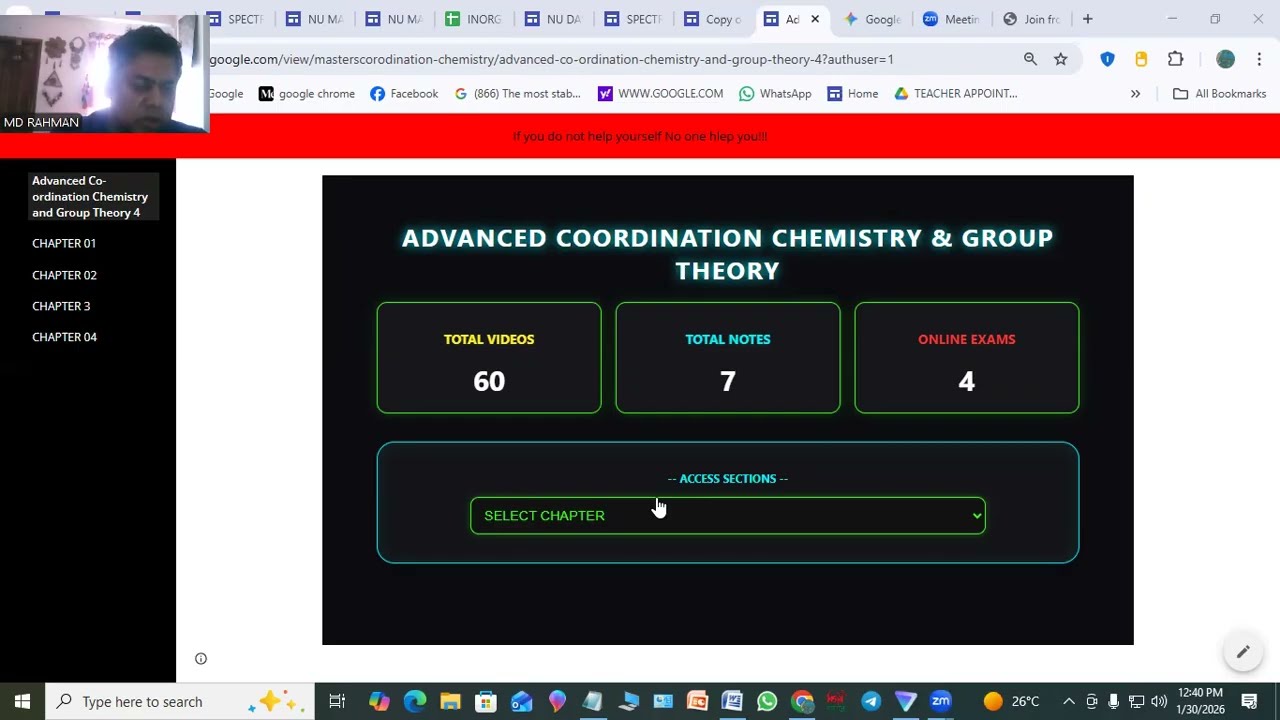Show hidden system tray icons
The image size is (1280, 720).
click(1068, 701)
